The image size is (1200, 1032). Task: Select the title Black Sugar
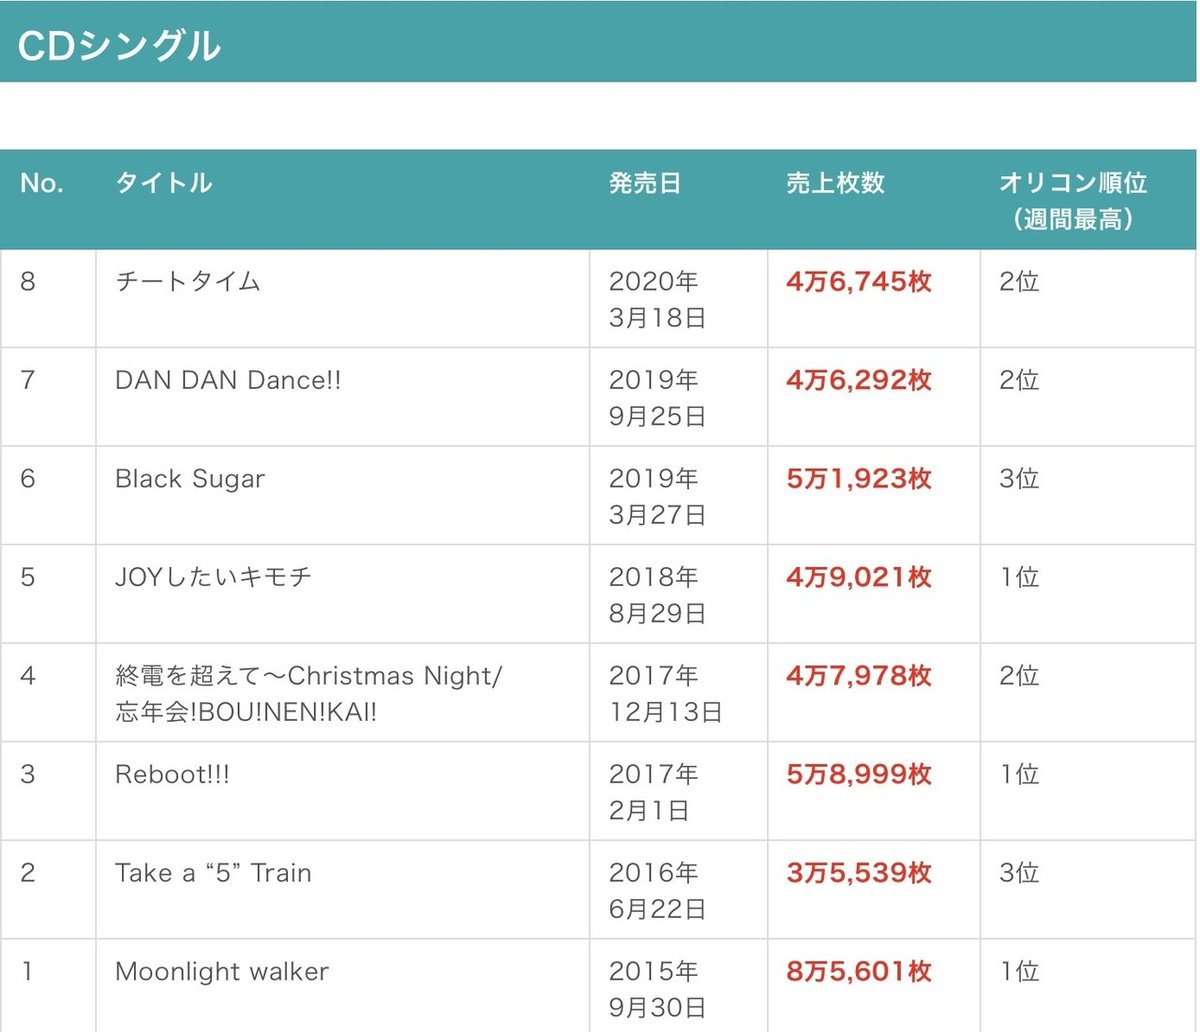pos(190,479)
